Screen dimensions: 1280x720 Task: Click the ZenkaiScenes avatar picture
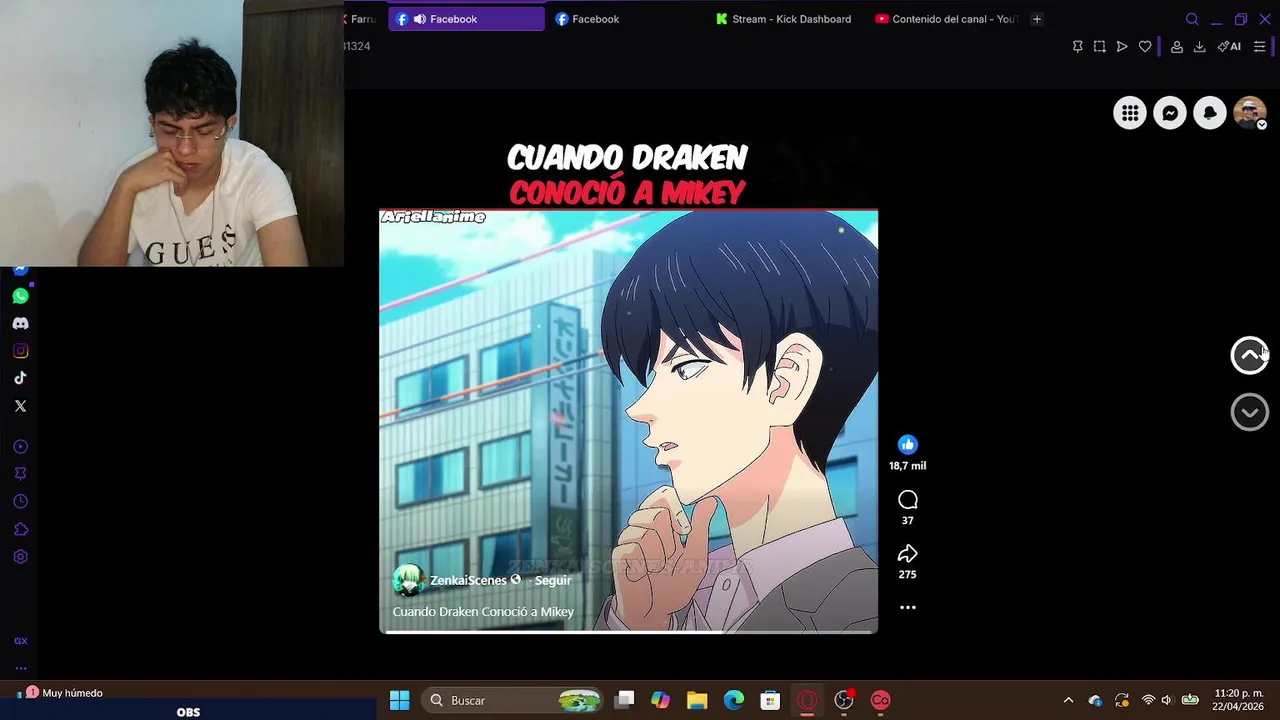408,580
